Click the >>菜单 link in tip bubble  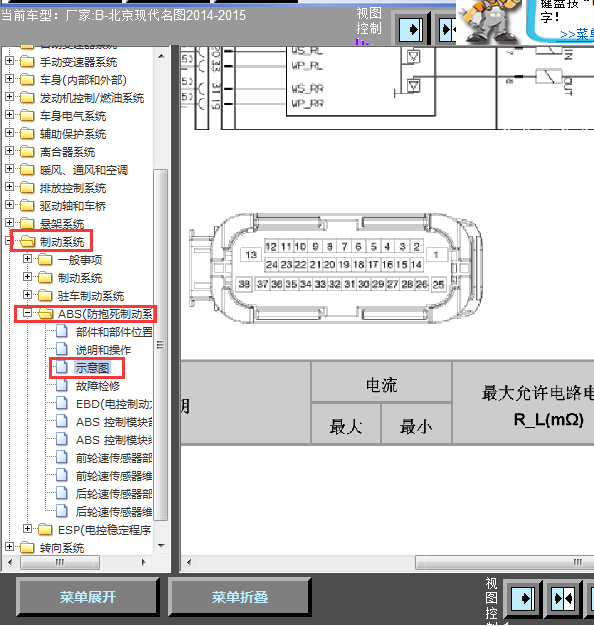[x=576, y=34]
